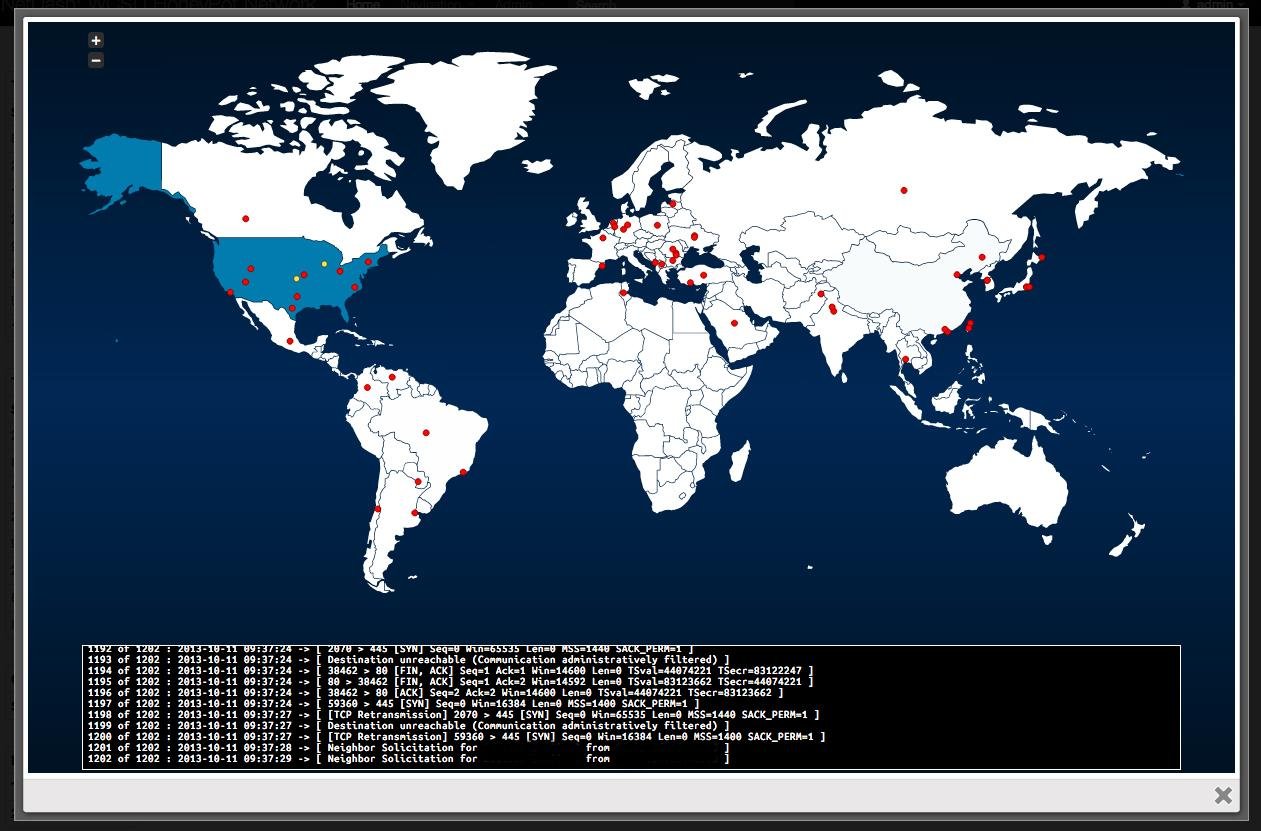Click the user silhouette icon beside admin
The height and width of the screenshot is (831, 1261).
1186,5
